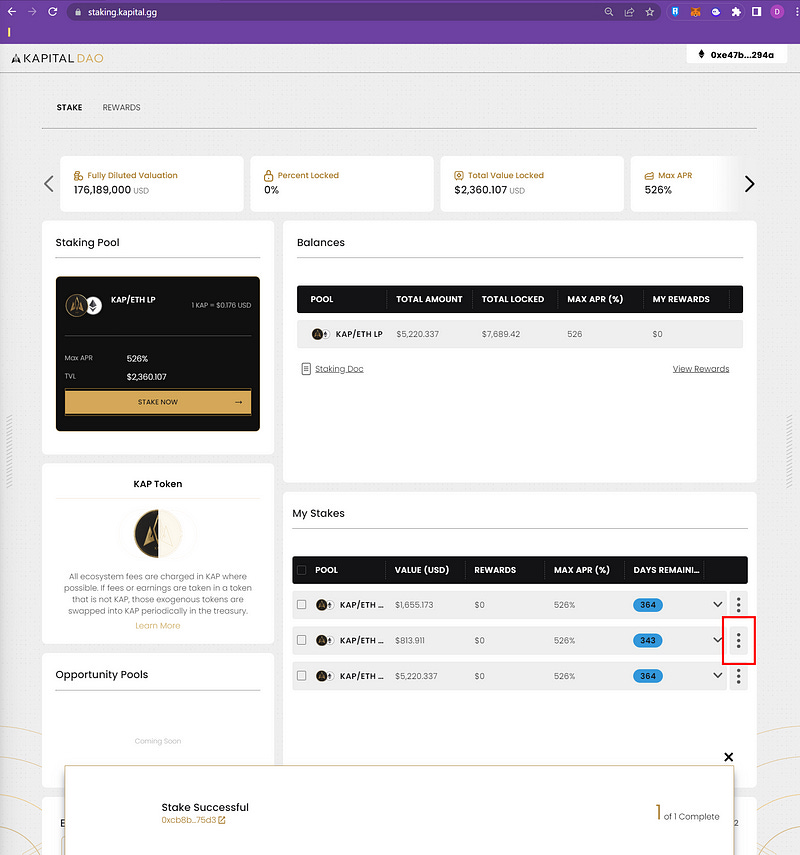
Task: Switch to the STAKE tab
Action: pyautogui.click(x=69, y=107)
